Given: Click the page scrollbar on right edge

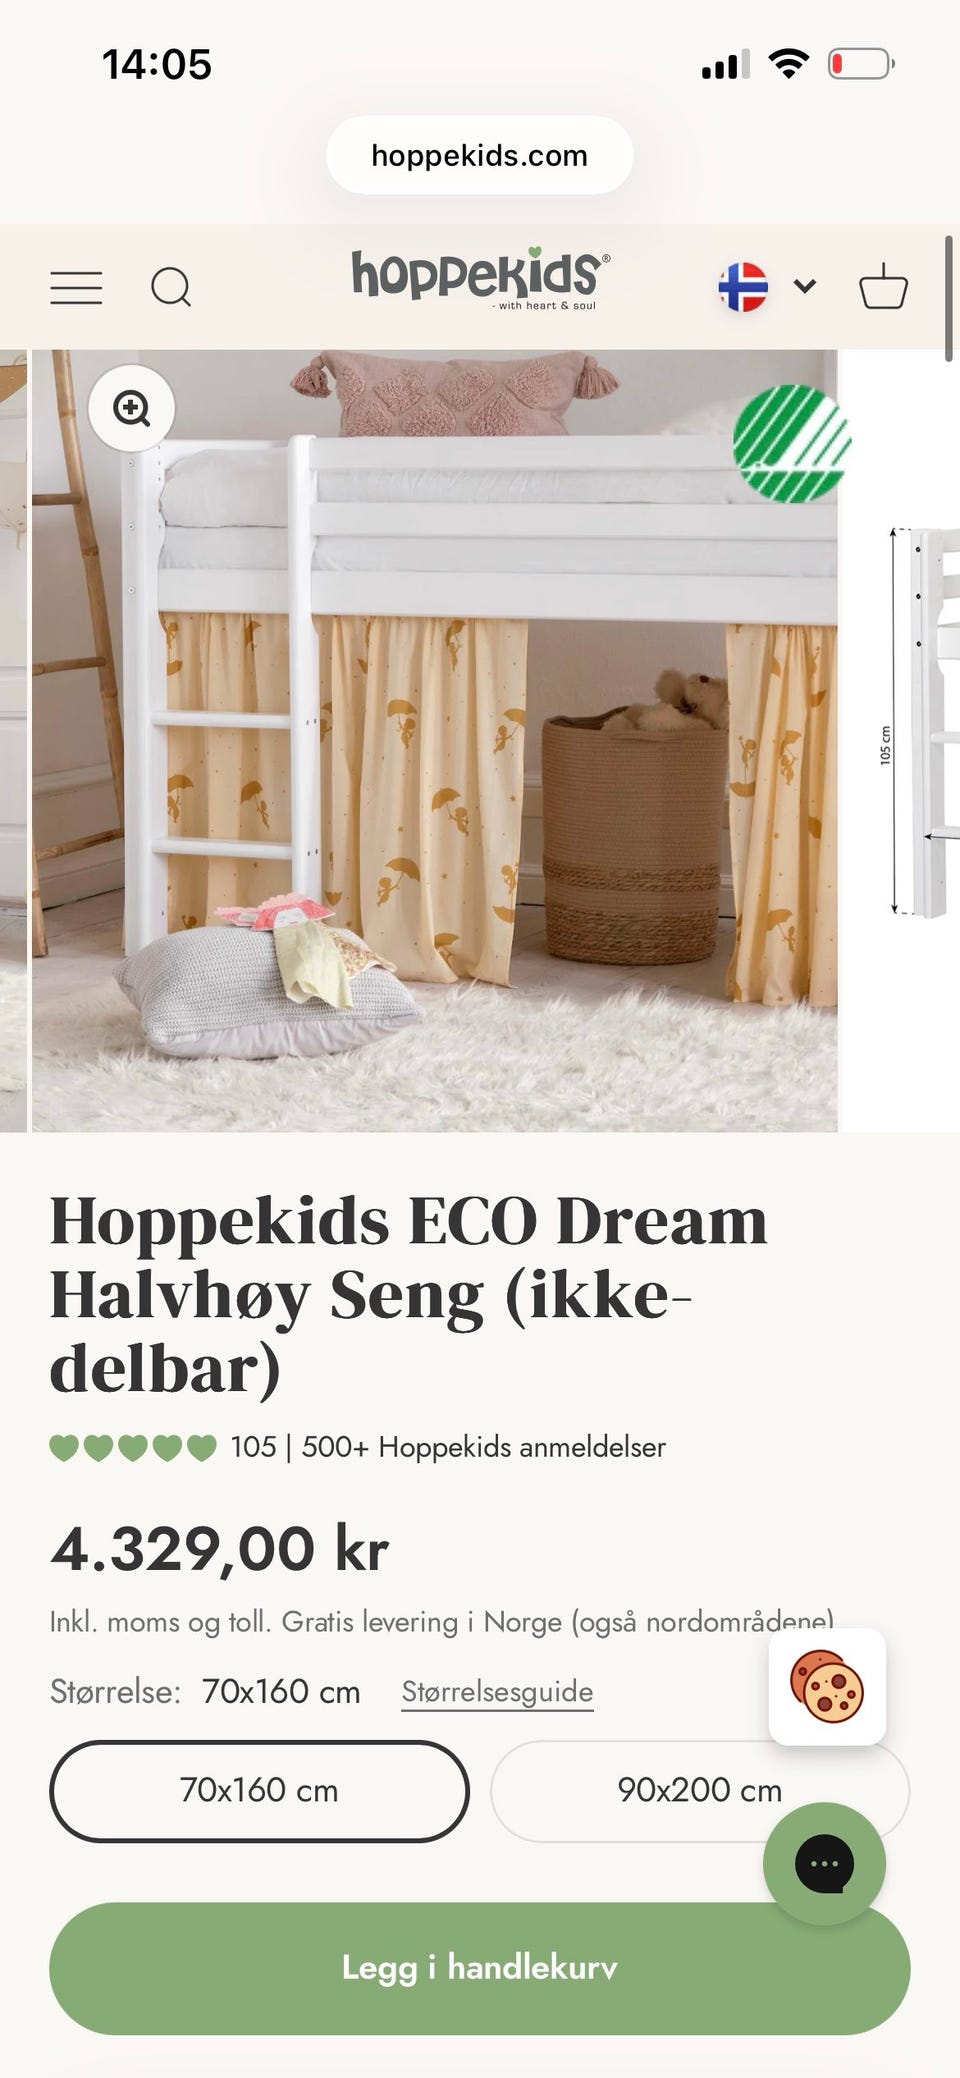Looking at the screenshot, I should point(948,298).
